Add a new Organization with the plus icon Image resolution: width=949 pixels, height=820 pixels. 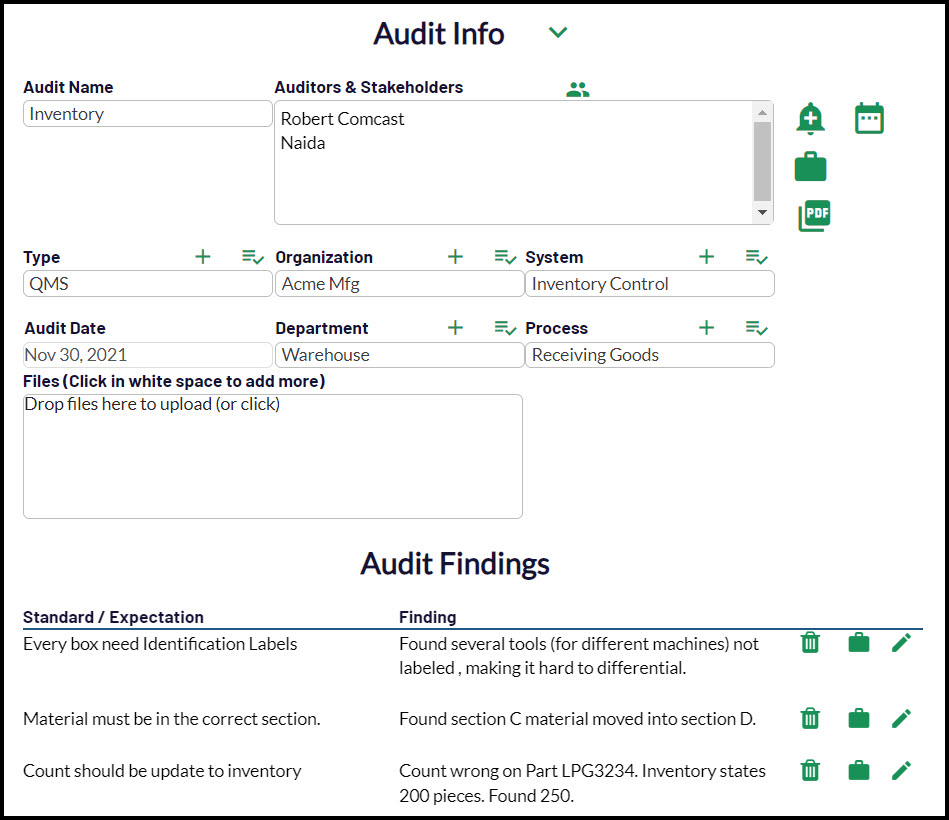455,257
